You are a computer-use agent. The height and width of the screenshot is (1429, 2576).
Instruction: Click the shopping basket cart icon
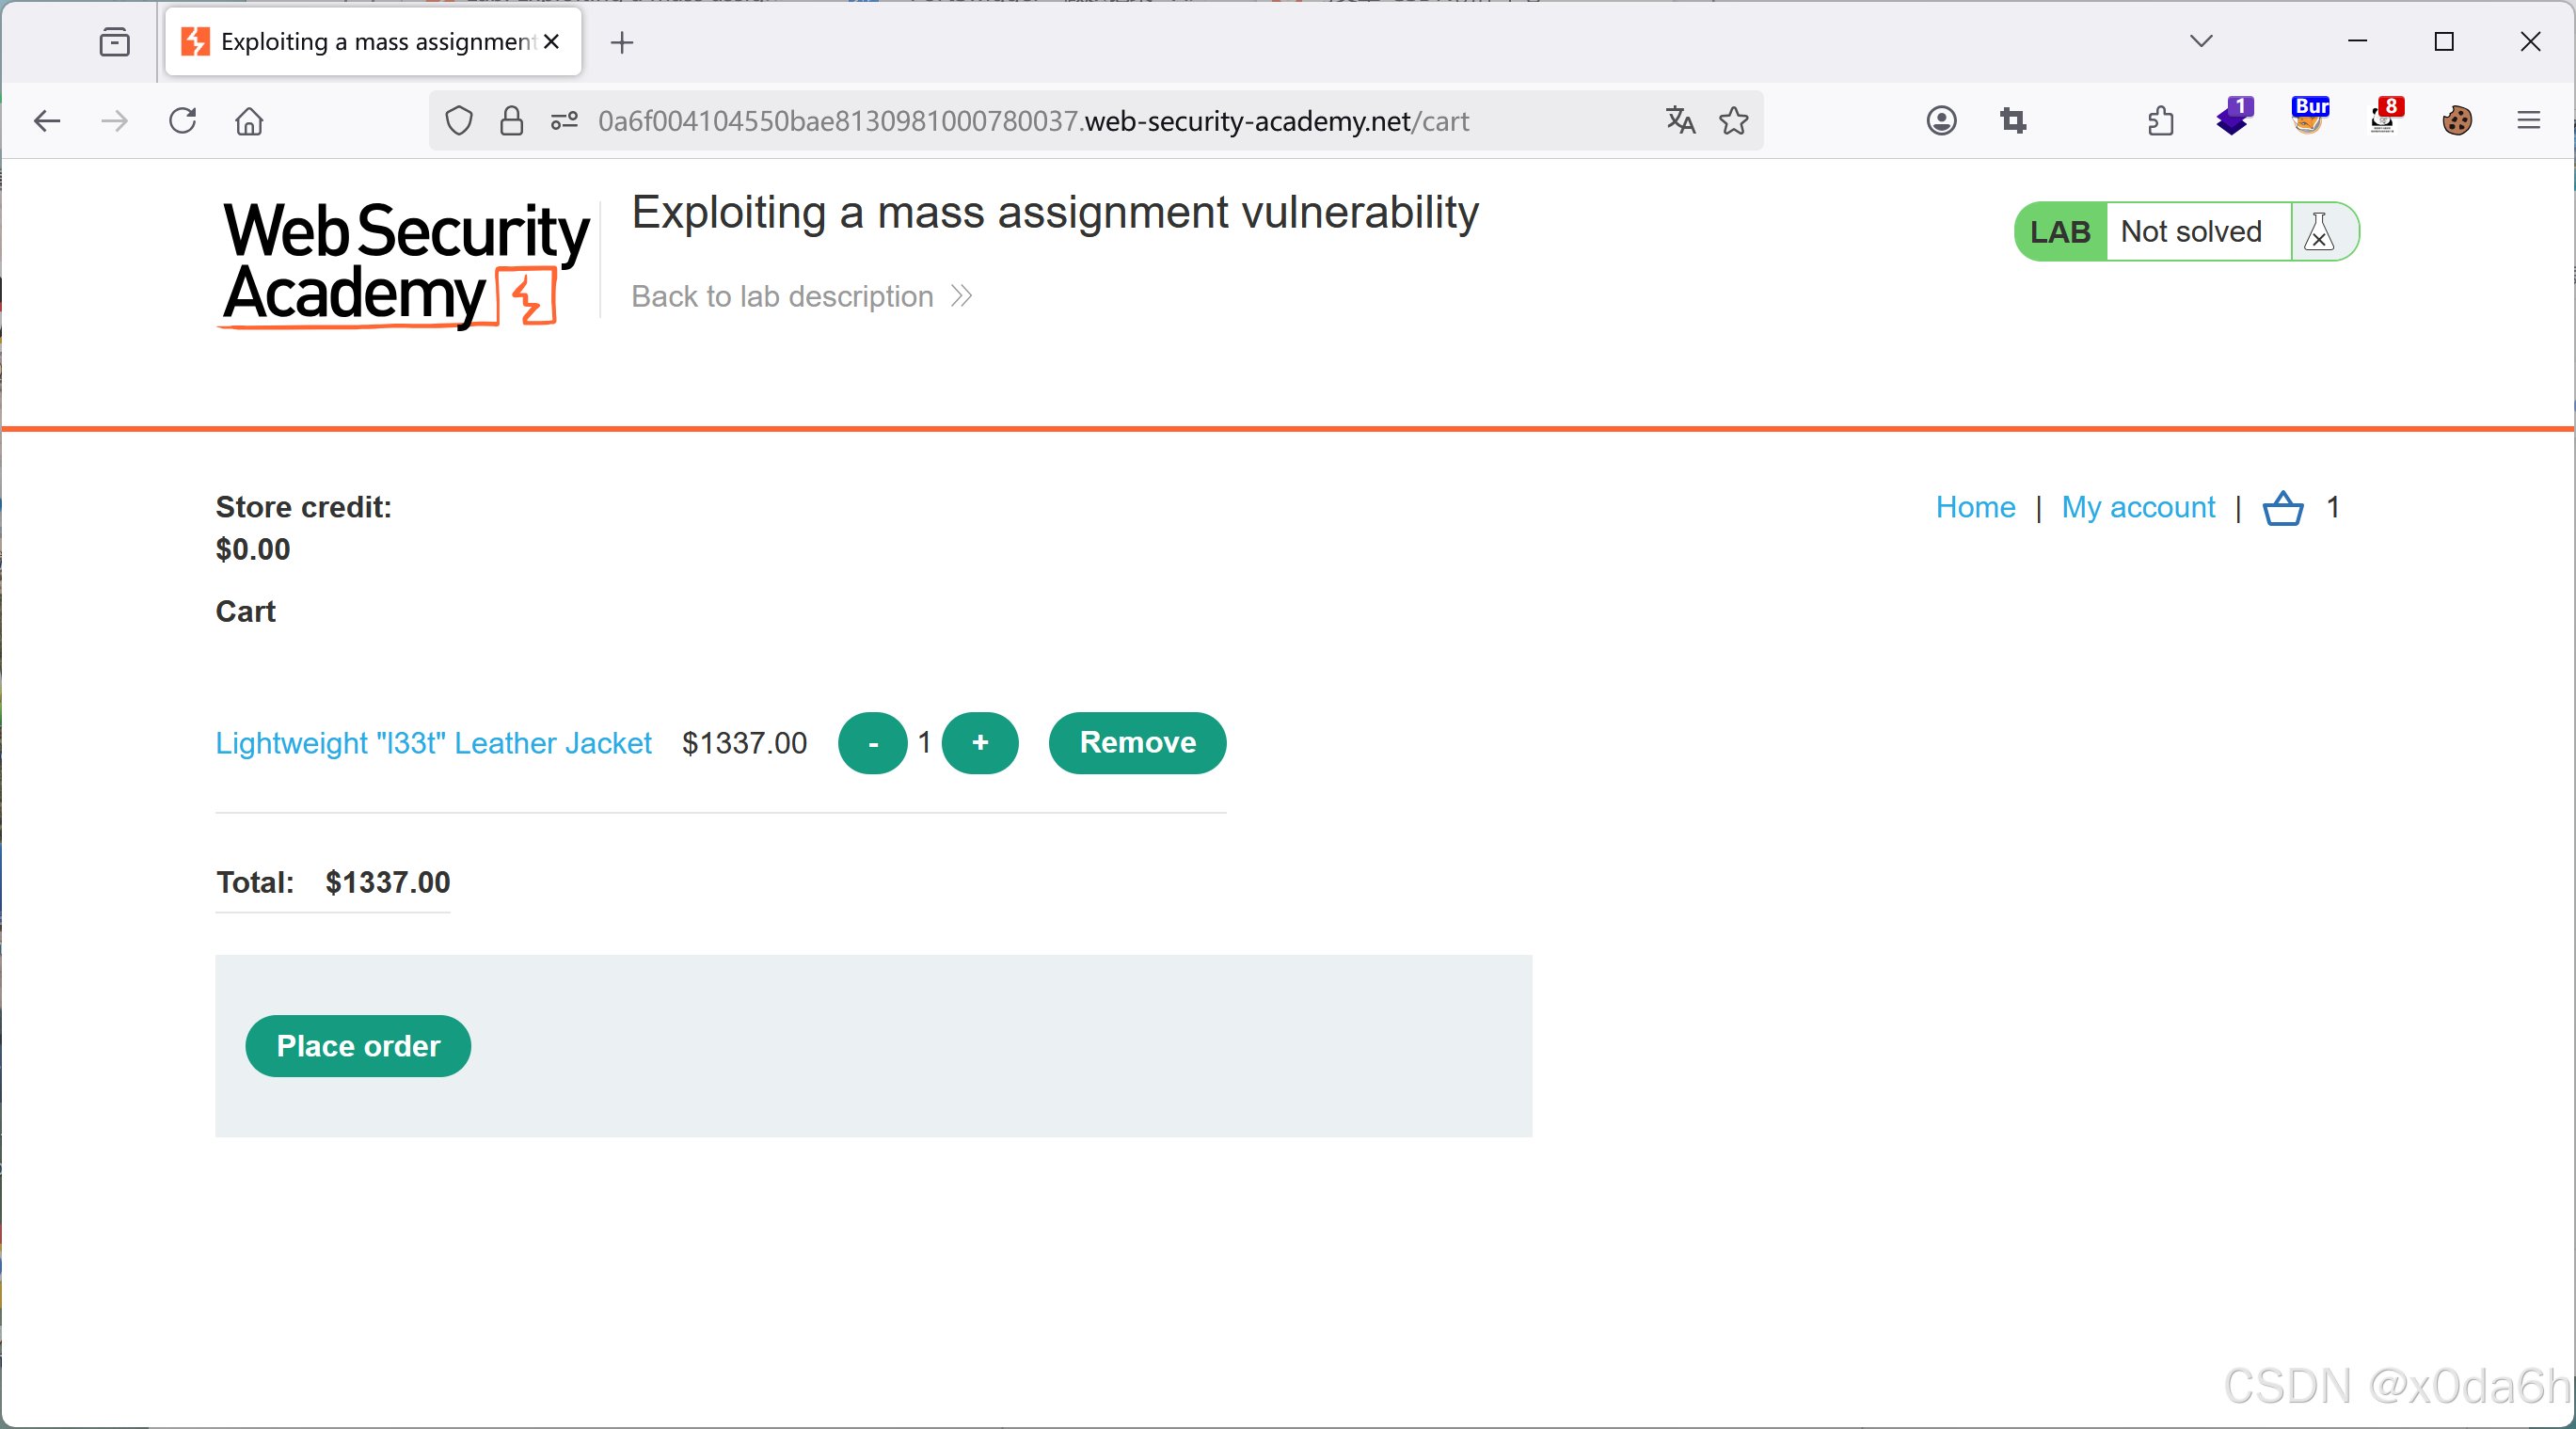point(2282,508)
